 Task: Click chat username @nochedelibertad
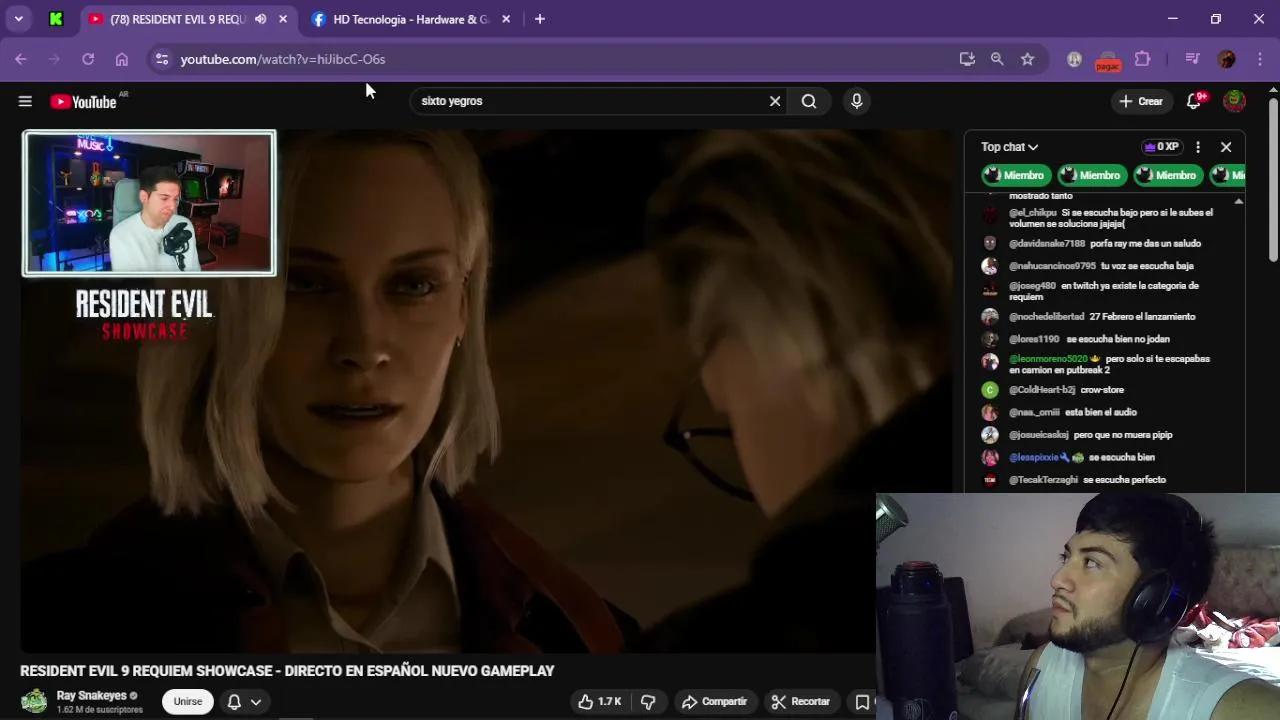coord(1046,317)
